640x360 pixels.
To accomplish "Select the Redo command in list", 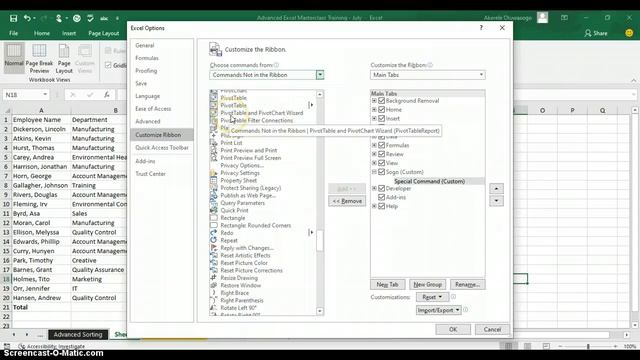I will click(227, 233).
